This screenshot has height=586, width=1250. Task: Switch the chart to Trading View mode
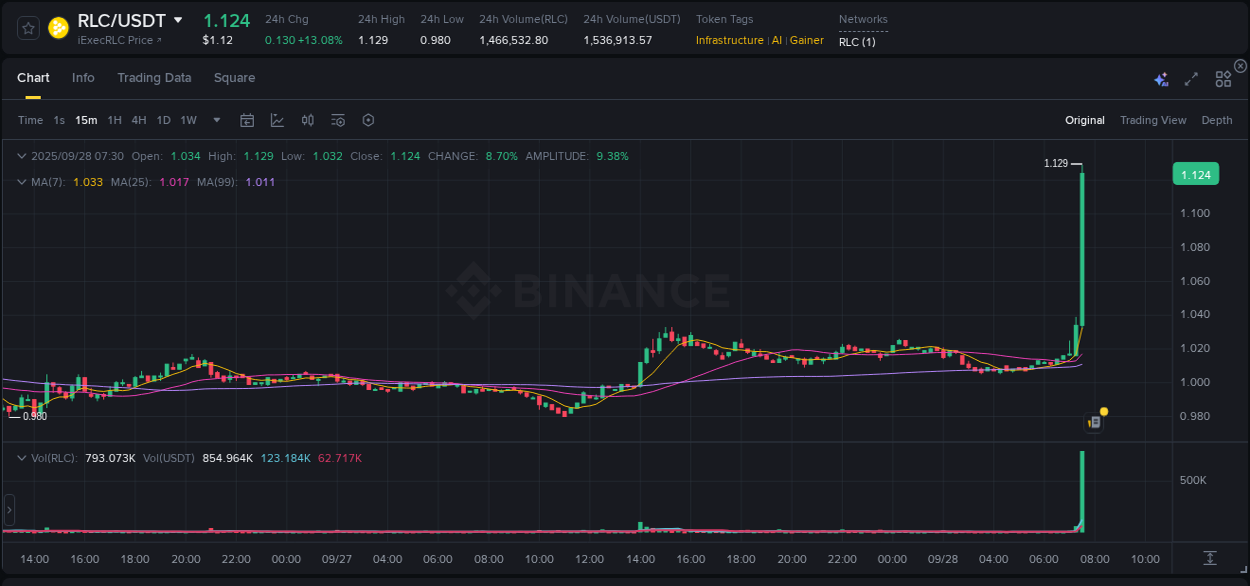click(1153, 120)
